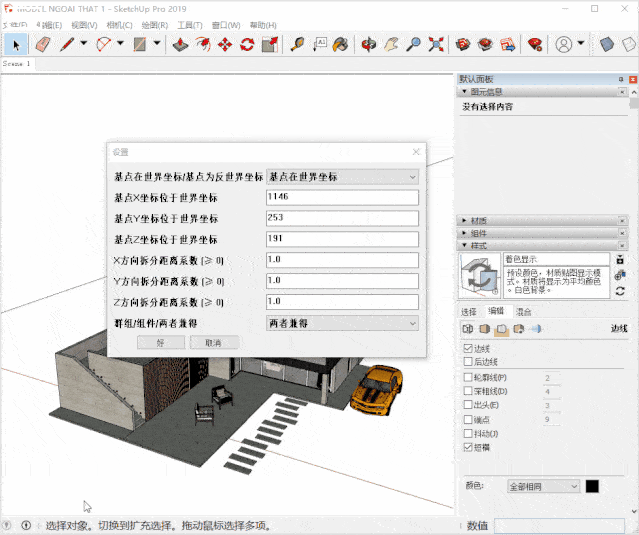Viewport: 639px width, 535px height.
Task: Open the 全部相同 color dropdown
Action: (x=543, y=487)
